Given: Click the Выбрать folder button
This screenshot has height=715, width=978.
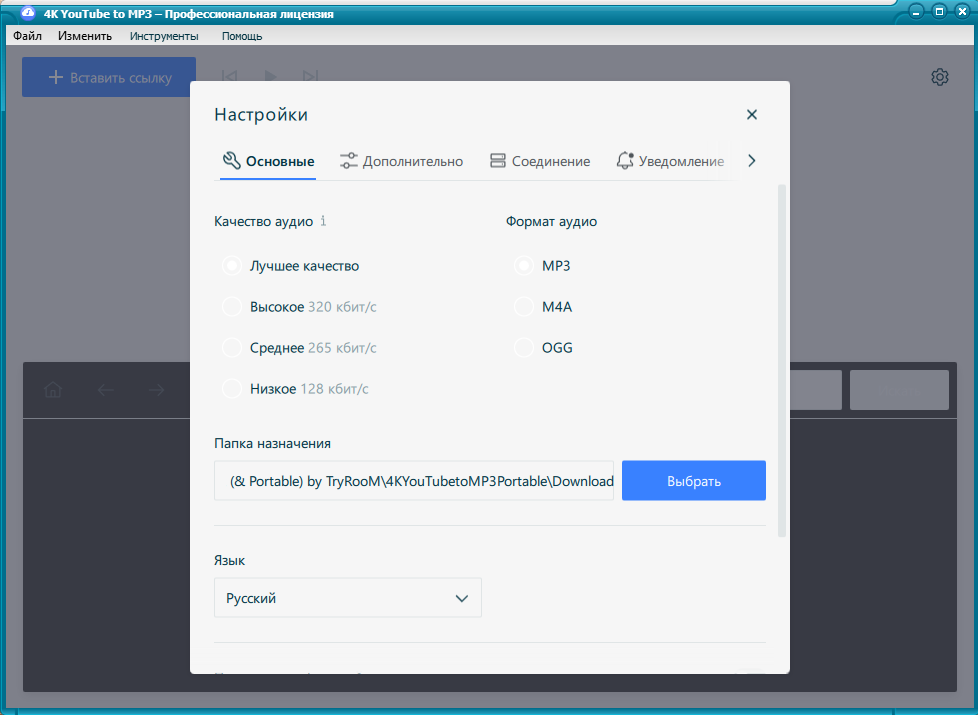Looking at the screenshot, I should pyautogui.click(x=694, y=480).
